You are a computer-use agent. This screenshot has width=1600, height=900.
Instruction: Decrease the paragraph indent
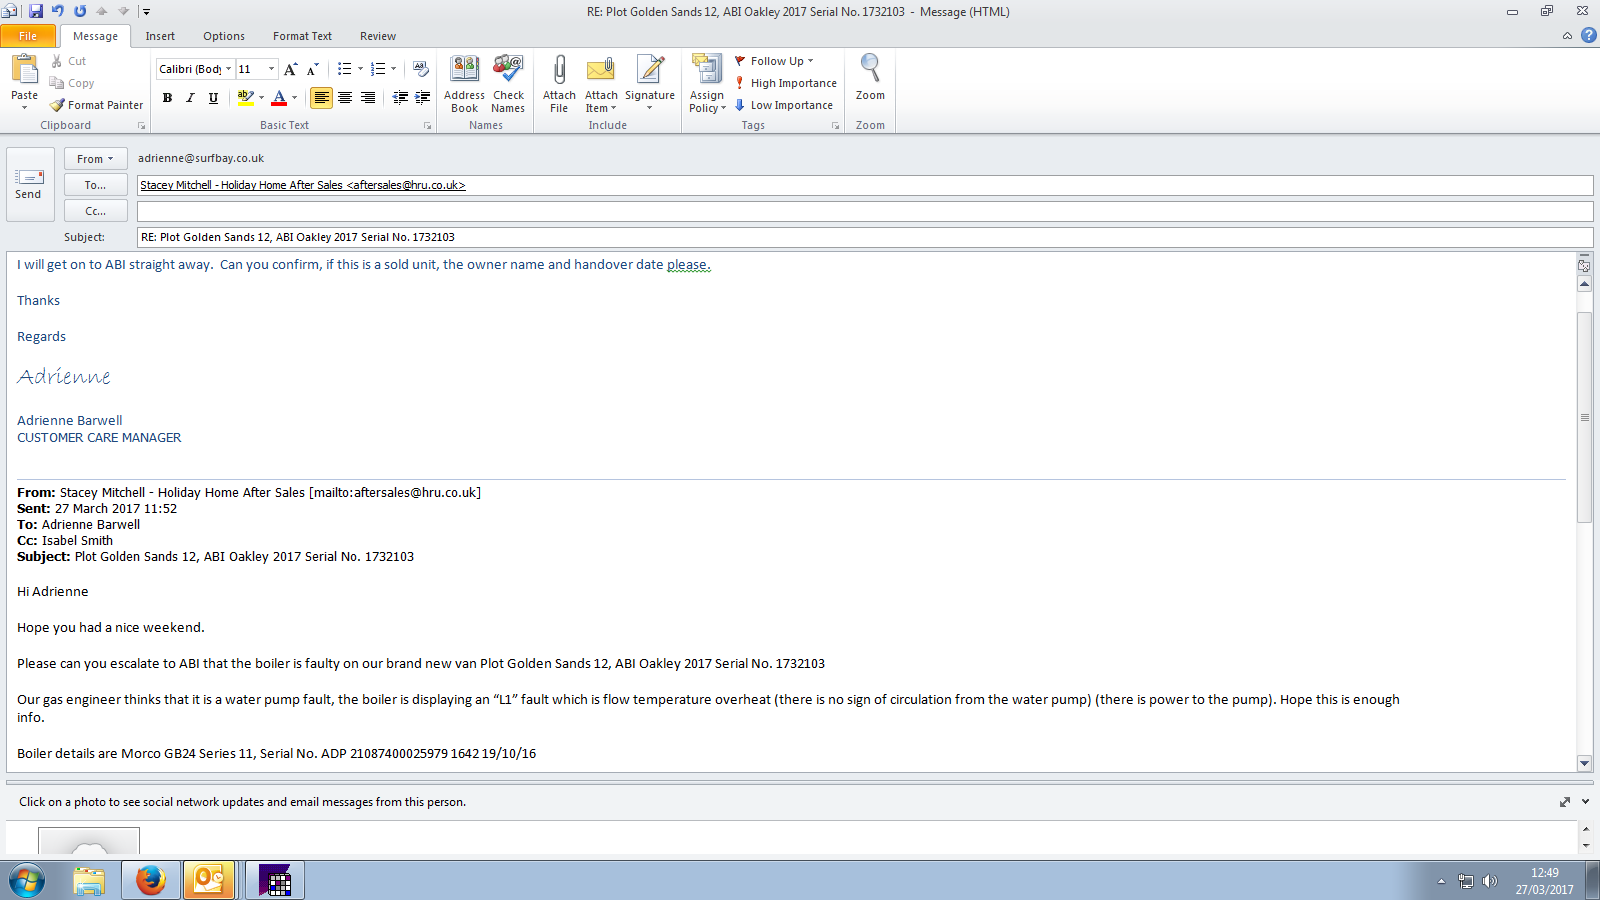click(x=400, y=98)
